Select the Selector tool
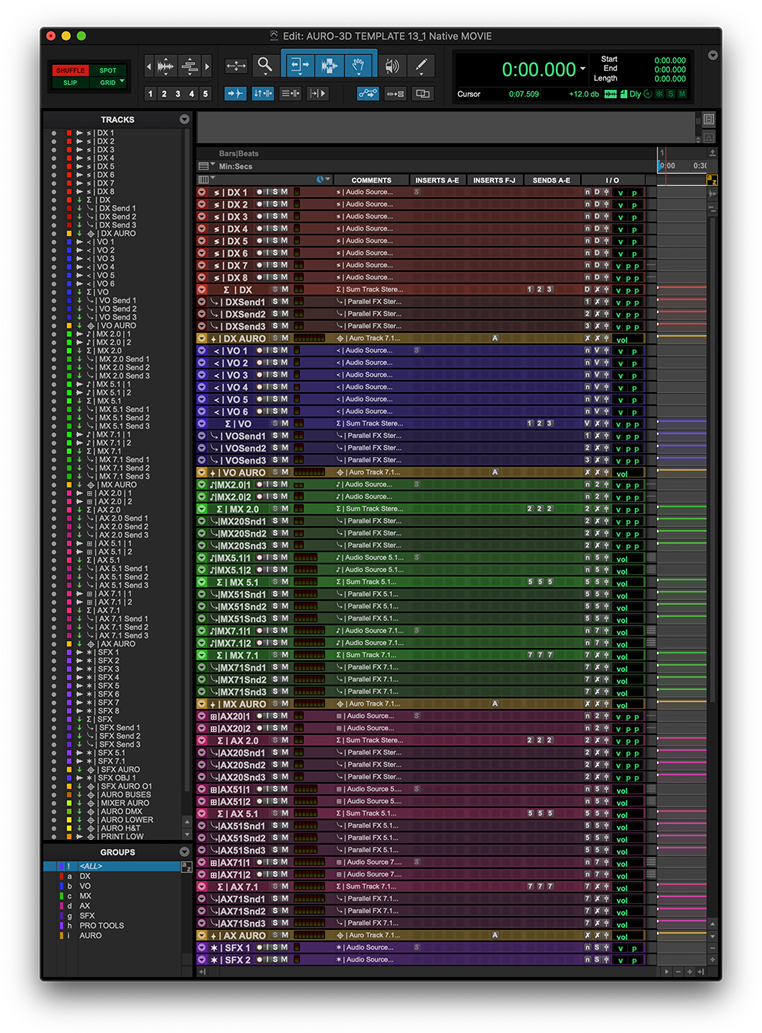762x1033 pixels. tap(328, 66)
